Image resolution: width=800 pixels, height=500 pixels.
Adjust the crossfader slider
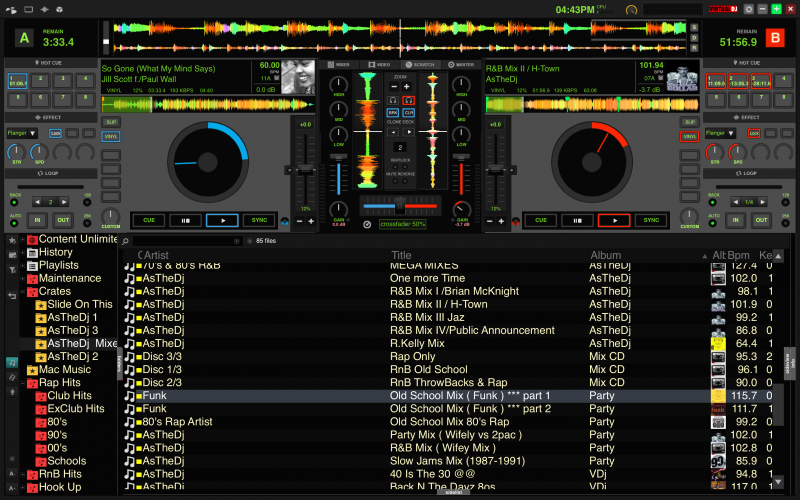[401, 206]
